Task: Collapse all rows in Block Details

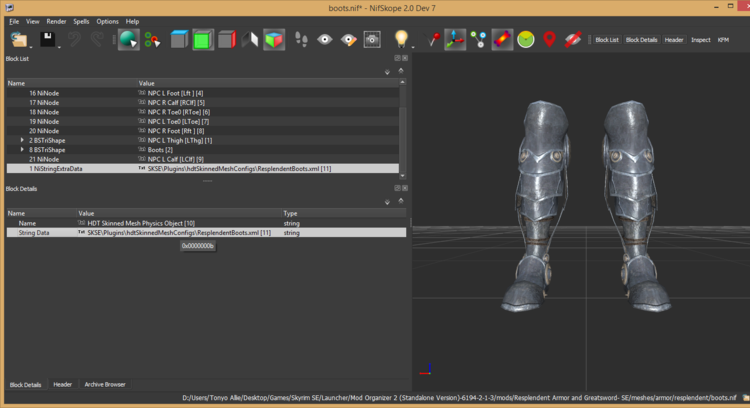Action: point(401,201)
